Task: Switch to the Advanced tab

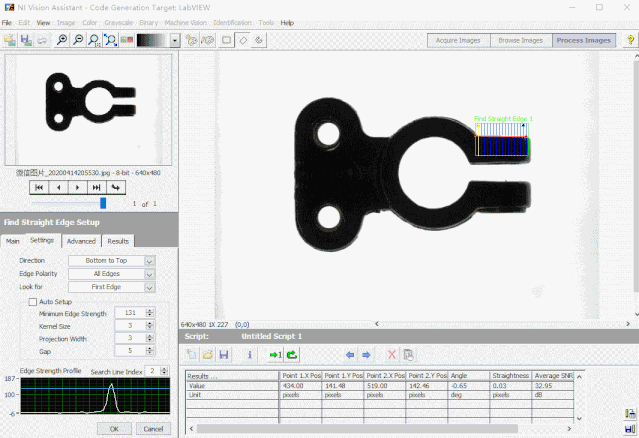Action: point(81,241)
